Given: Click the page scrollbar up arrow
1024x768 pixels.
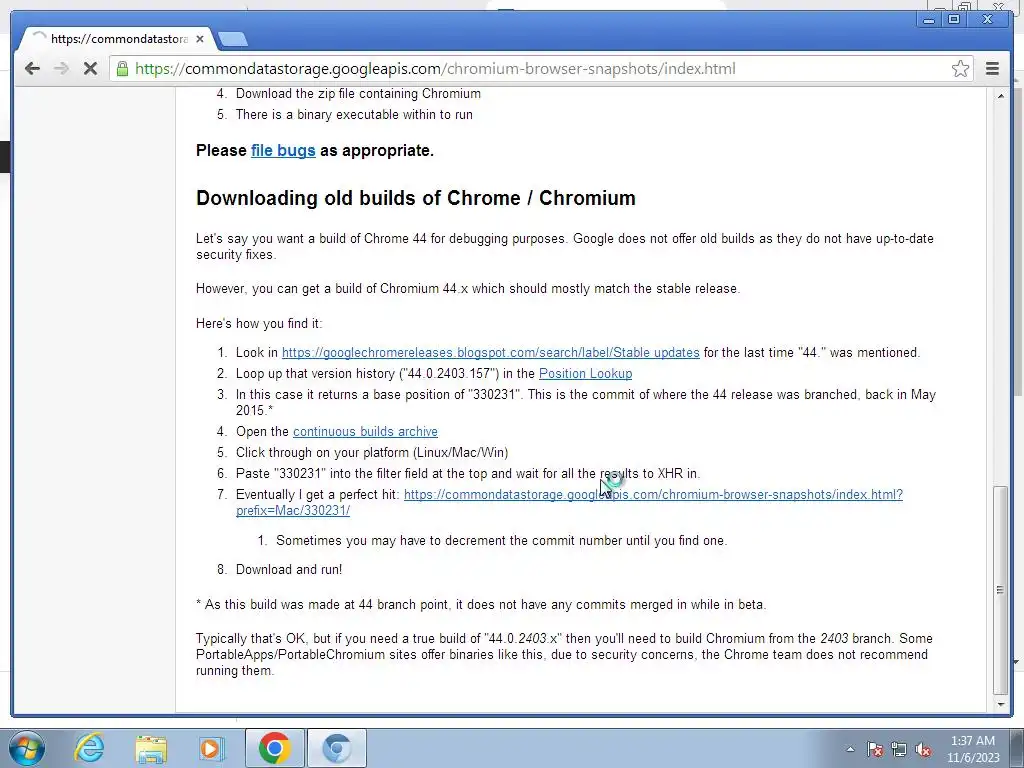Looking at the screenshot, I should [1000, 96].
